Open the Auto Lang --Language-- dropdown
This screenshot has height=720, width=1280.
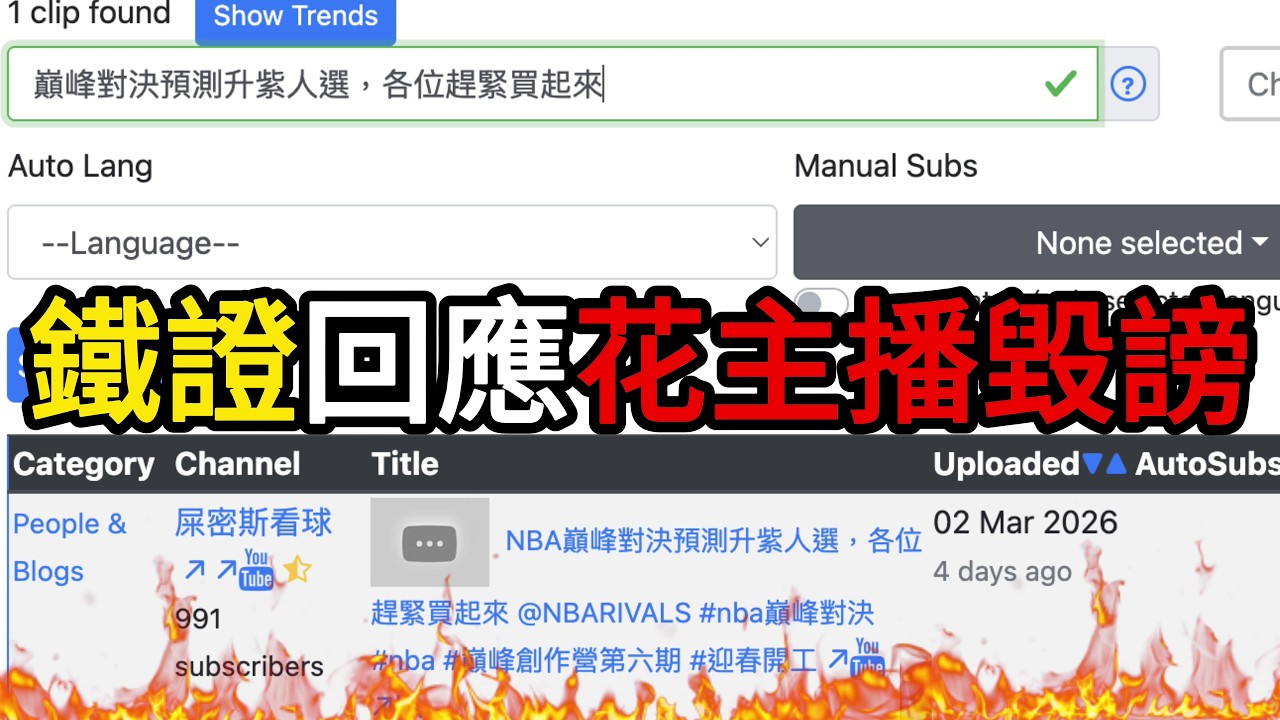pos(392,242)
